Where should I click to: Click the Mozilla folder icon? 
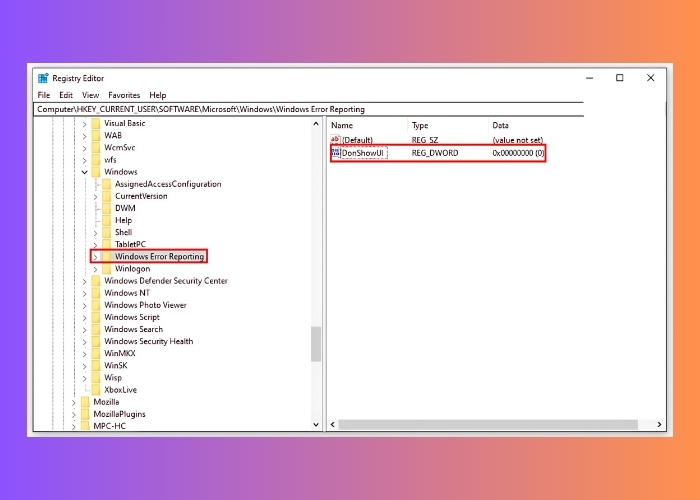point(85,402)
